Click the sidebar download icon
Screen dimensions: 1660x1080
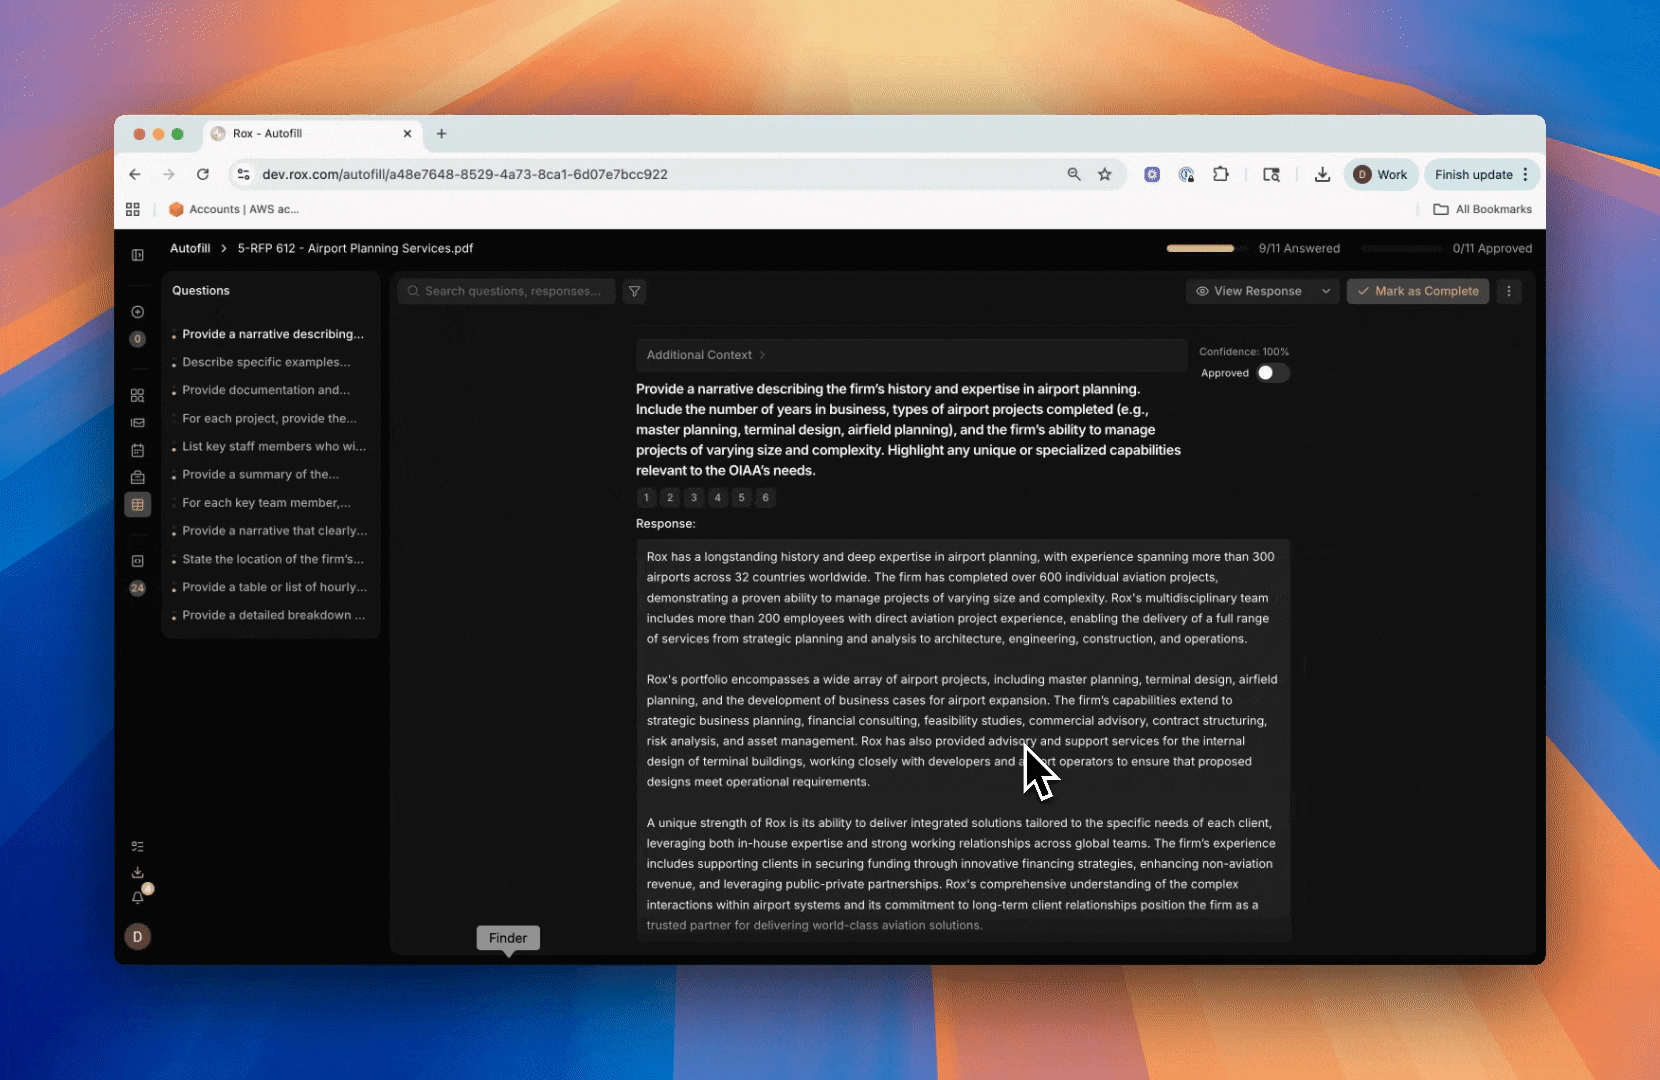pos(138,873)
